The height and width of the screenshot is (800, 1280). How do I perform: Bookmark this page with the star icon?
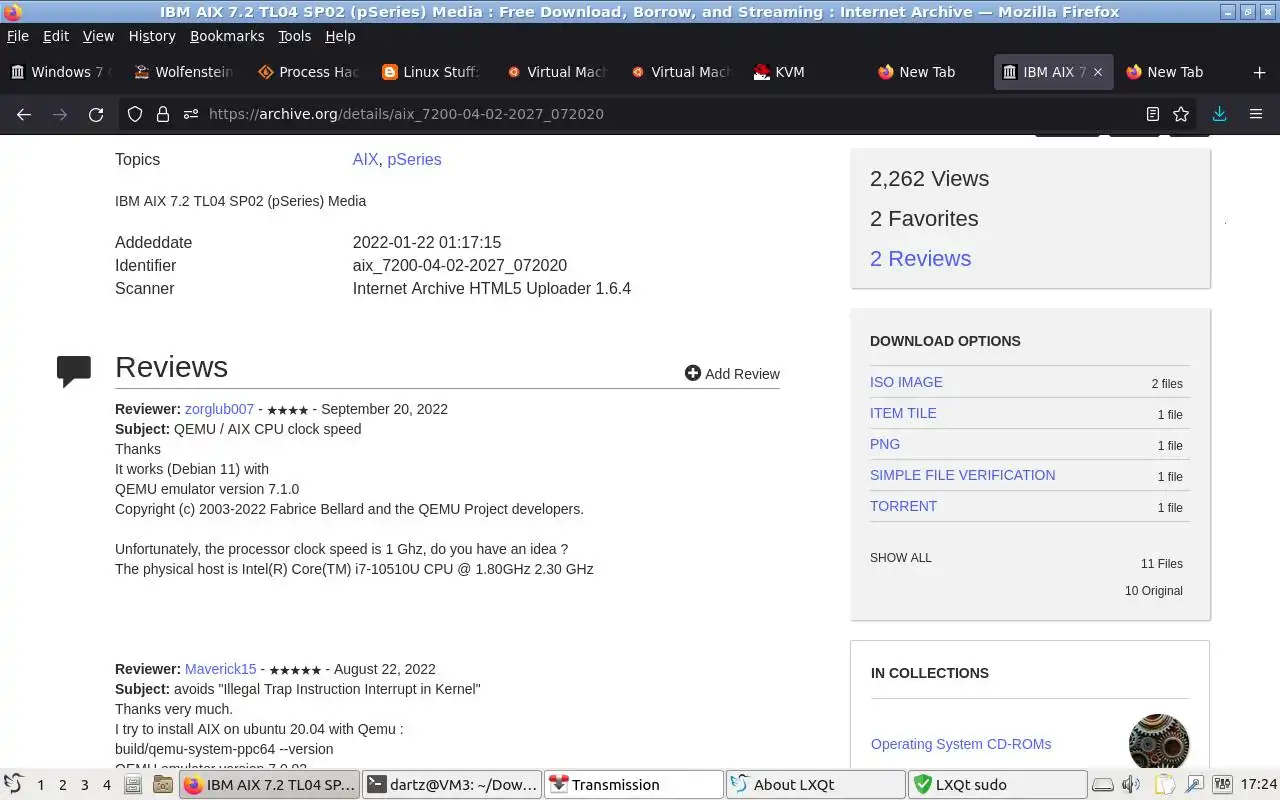[1181, 114]
